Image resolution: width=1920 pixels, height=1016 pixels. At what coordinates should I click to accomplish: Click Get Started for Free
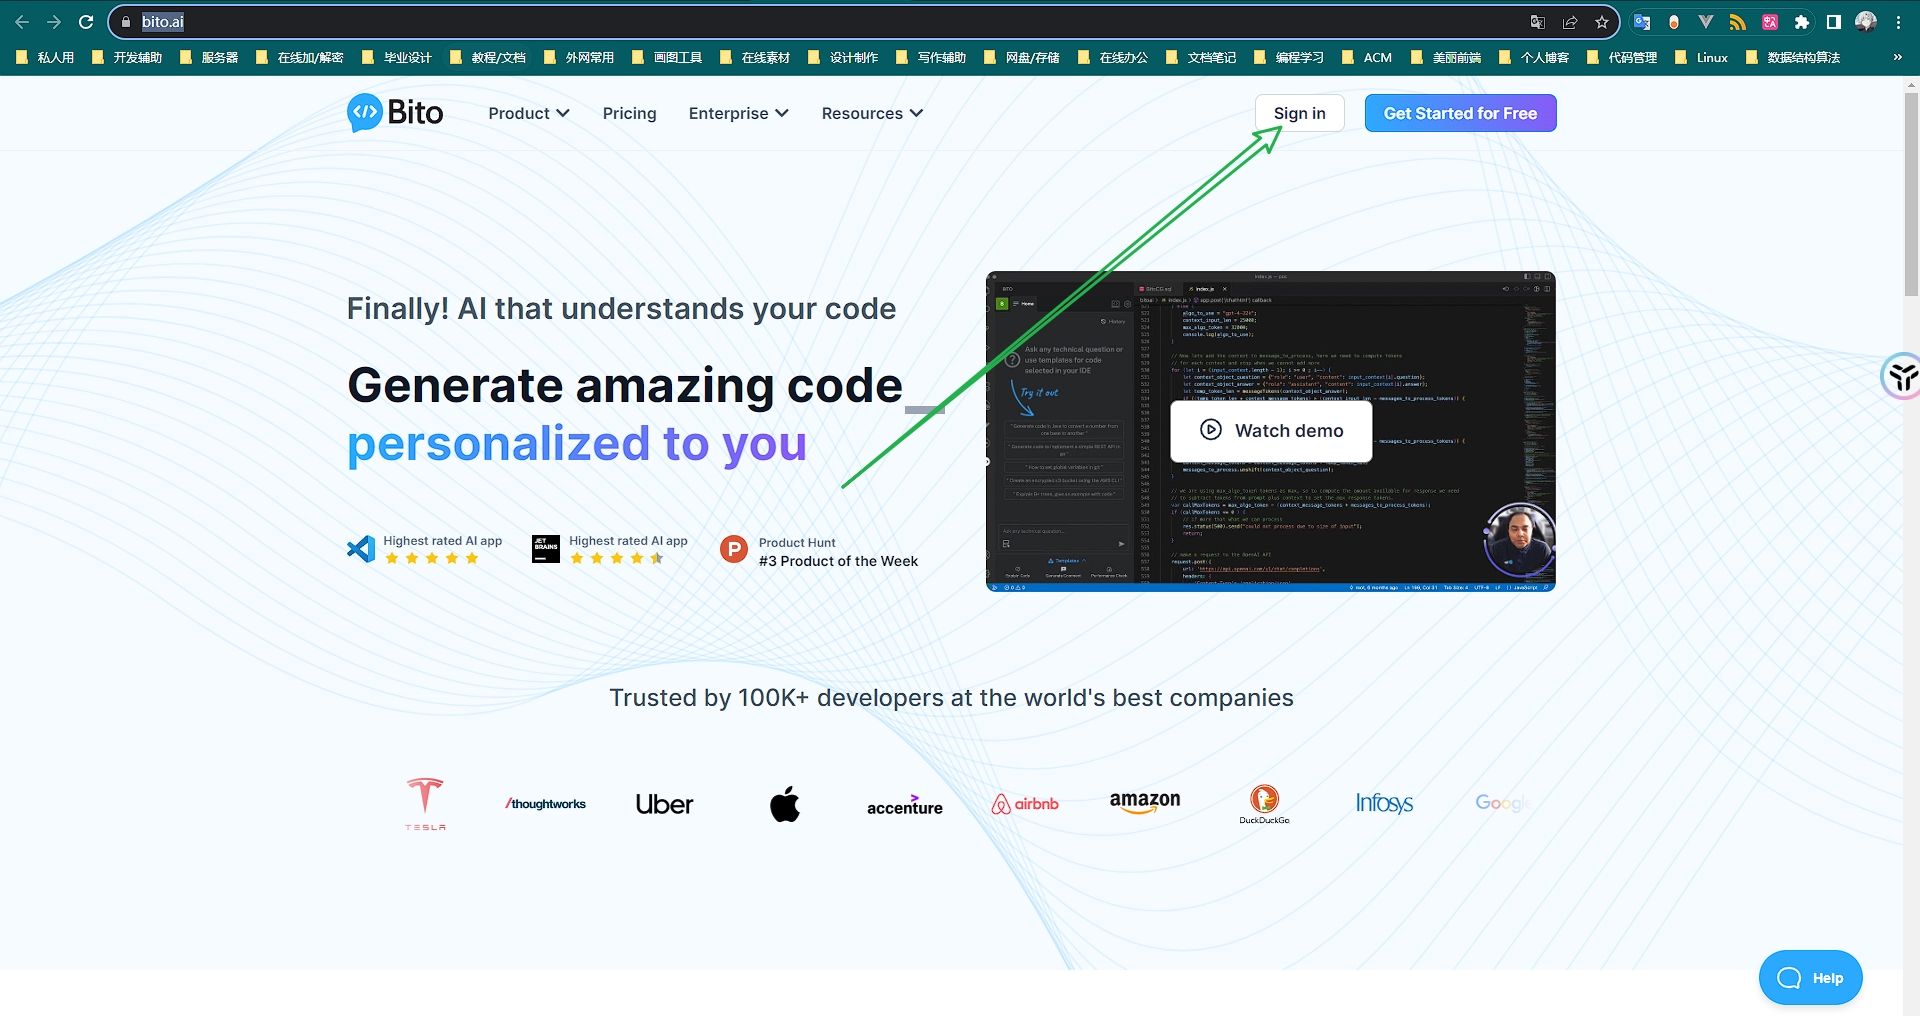(x=1460, y=113)
